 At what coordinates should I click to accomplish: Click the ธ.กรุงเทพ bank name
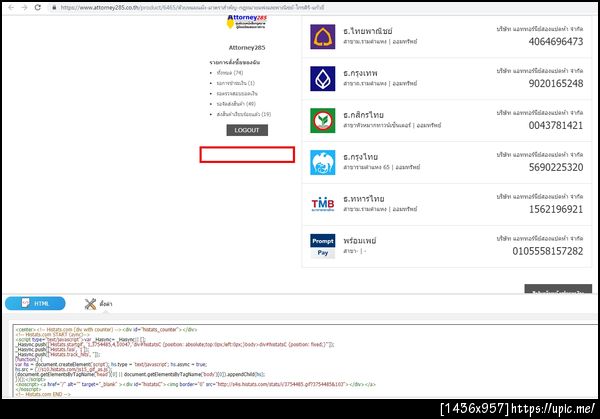pos(360,73)
